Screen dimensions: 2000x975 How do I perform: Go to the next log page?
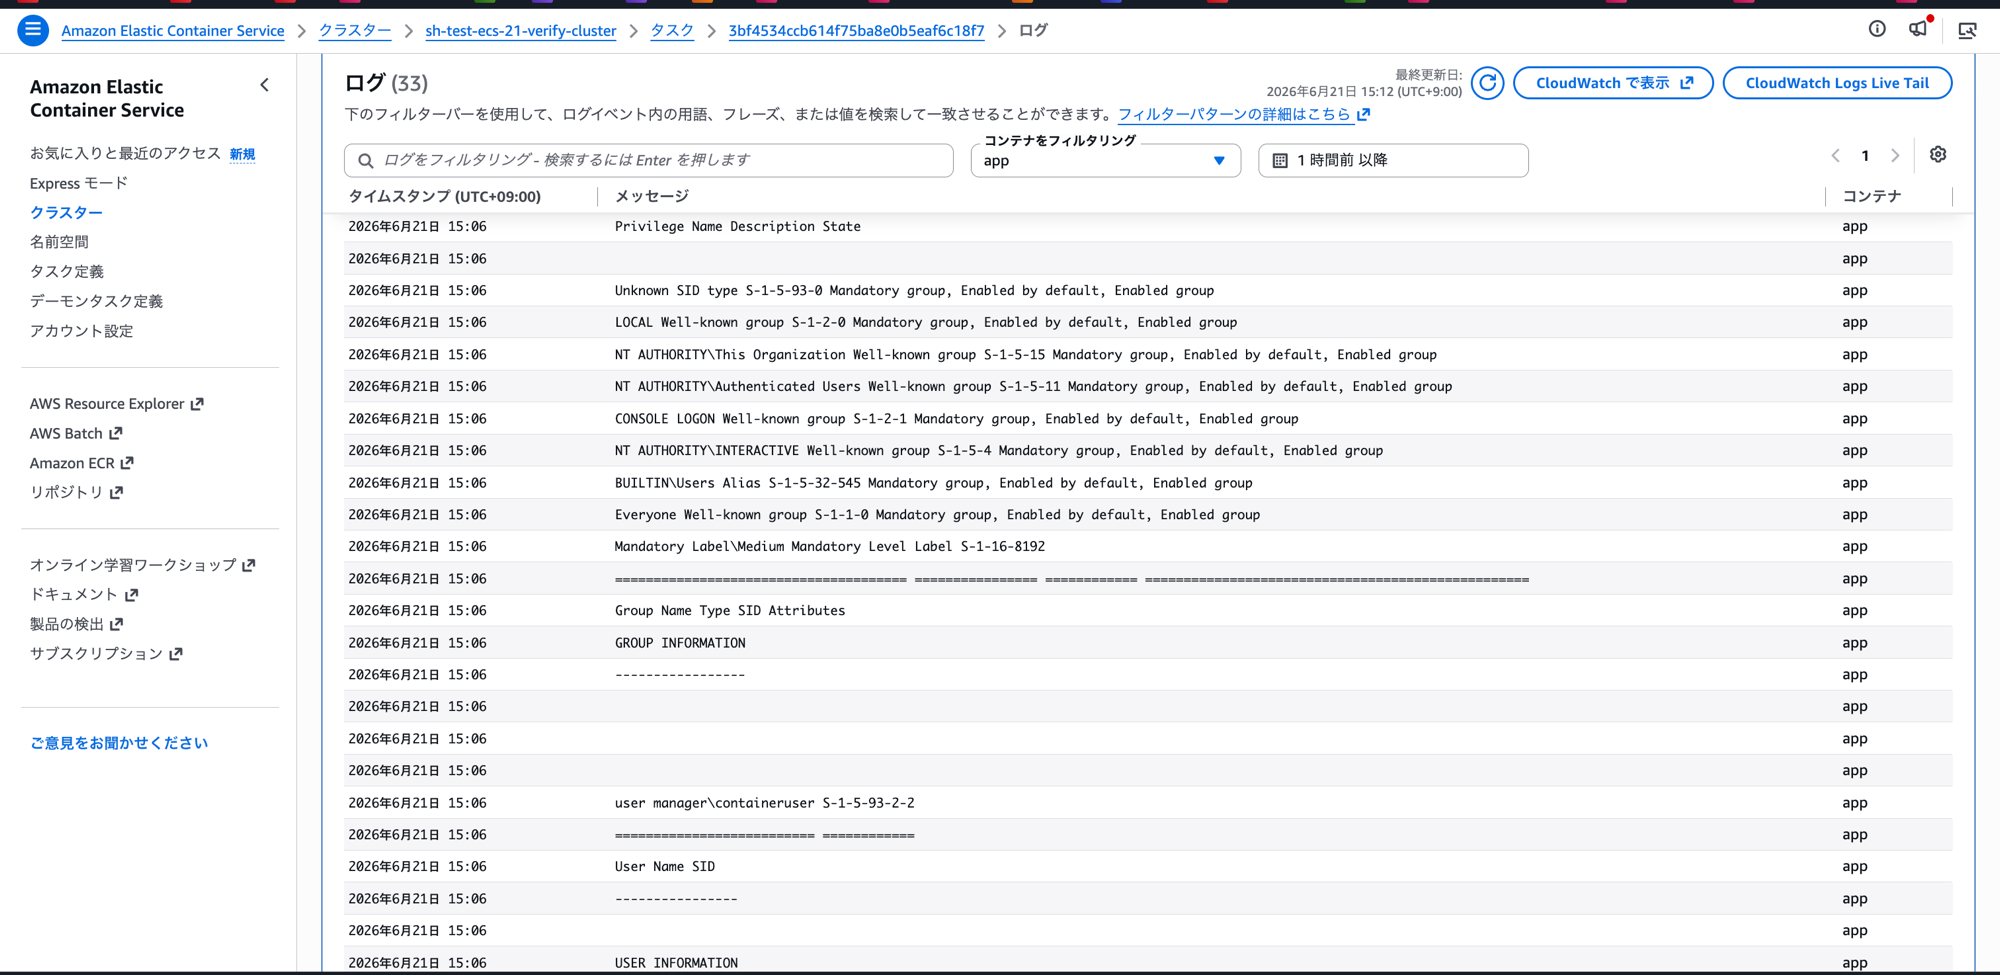(1895, 156)
